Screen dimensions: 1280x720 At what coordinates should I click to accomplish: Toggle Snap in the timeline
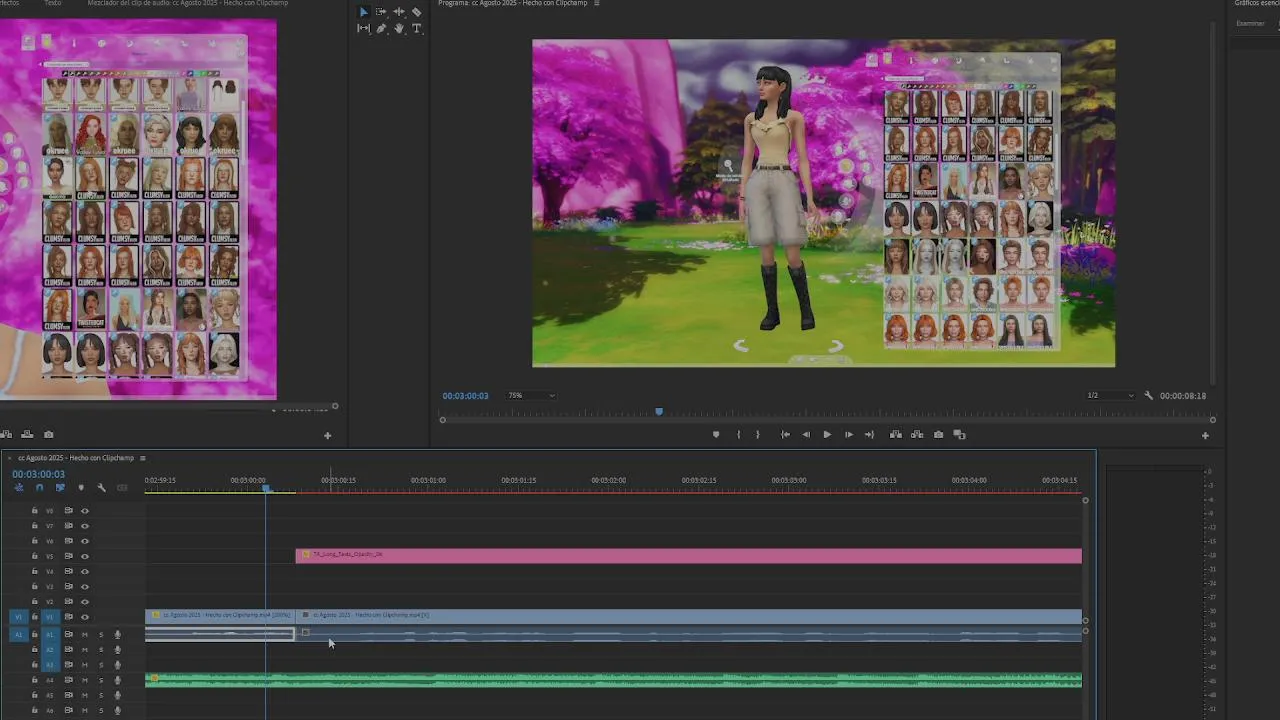(x=39, y=488)
